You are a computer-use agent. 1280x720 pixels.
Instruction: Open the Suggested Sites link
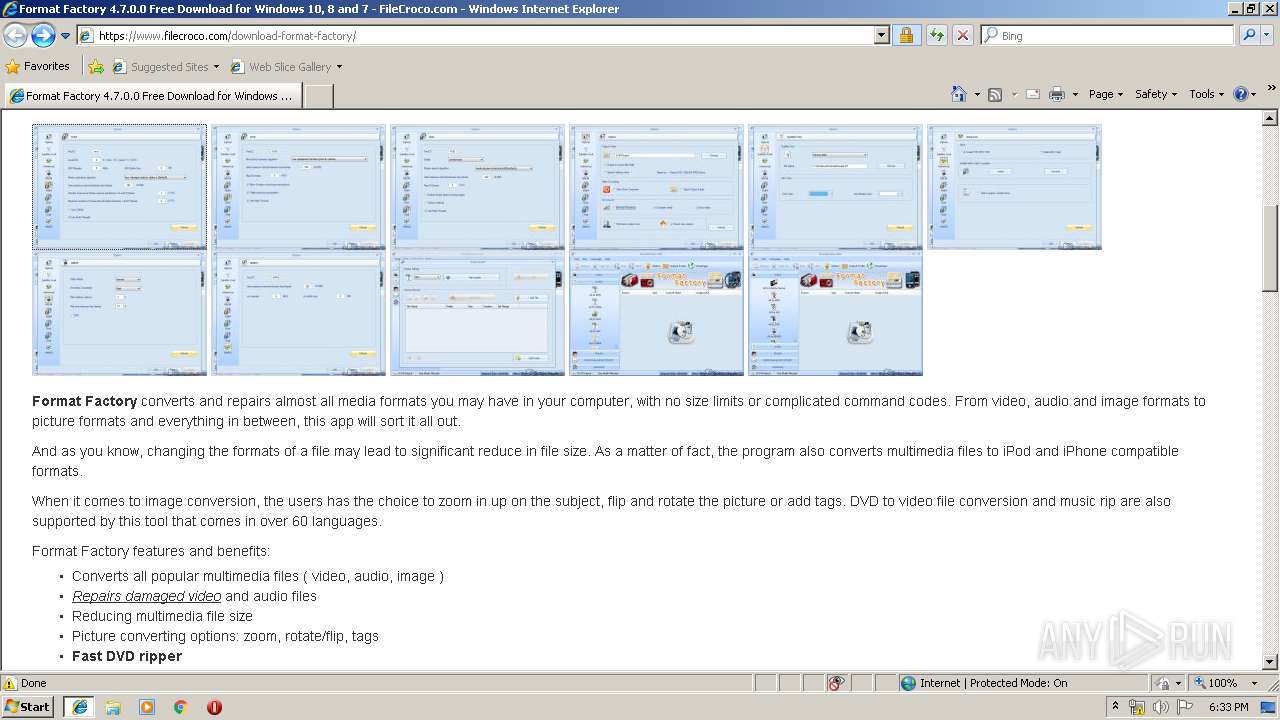(x=165, y=67)
